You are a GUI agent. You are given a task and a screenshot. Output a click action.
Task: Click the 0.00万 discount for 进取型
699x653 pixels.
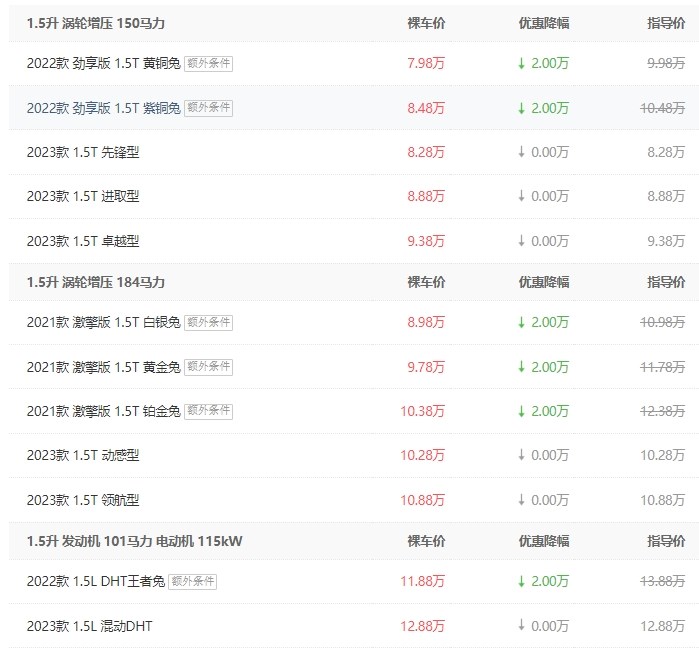[543, 196]
